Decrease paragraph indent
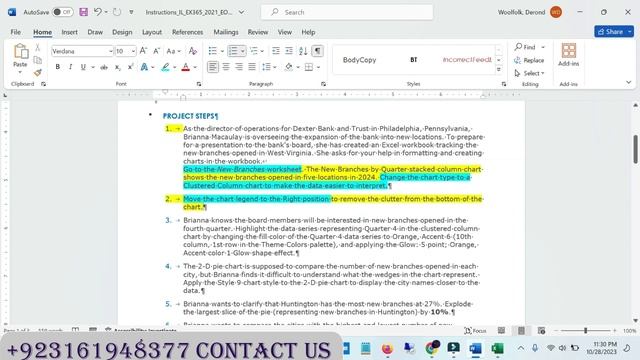640x360 pixels. 276,51
